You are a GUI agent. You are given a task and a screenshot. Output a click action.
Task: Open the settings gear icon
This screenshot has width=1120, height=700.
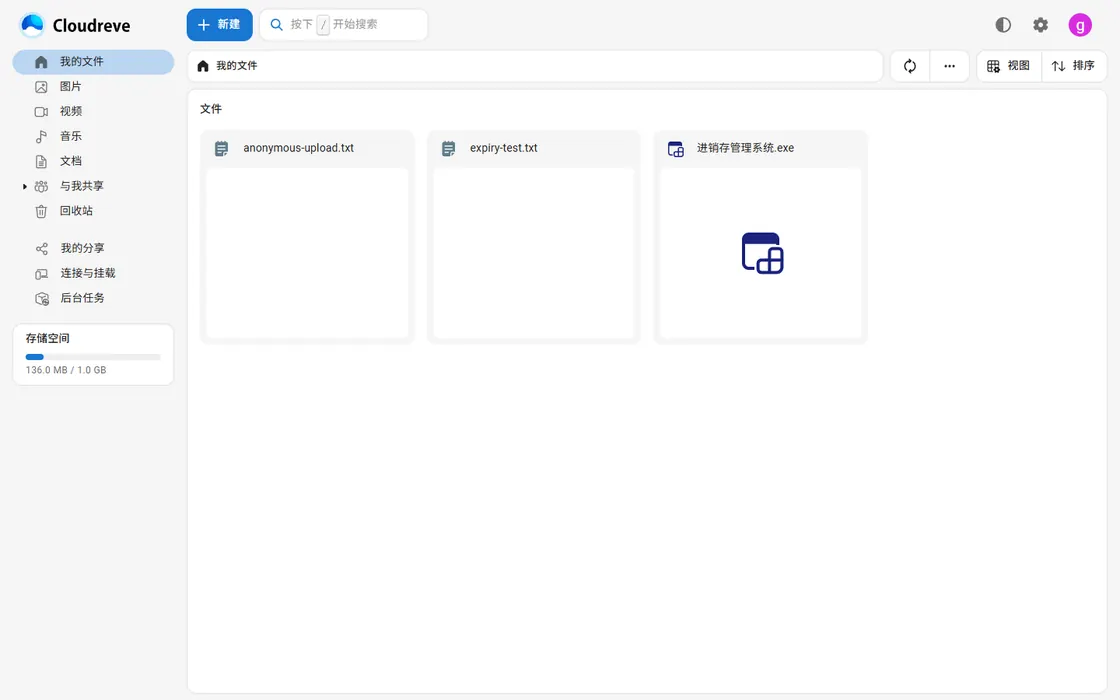click(x=1041, y=25)
